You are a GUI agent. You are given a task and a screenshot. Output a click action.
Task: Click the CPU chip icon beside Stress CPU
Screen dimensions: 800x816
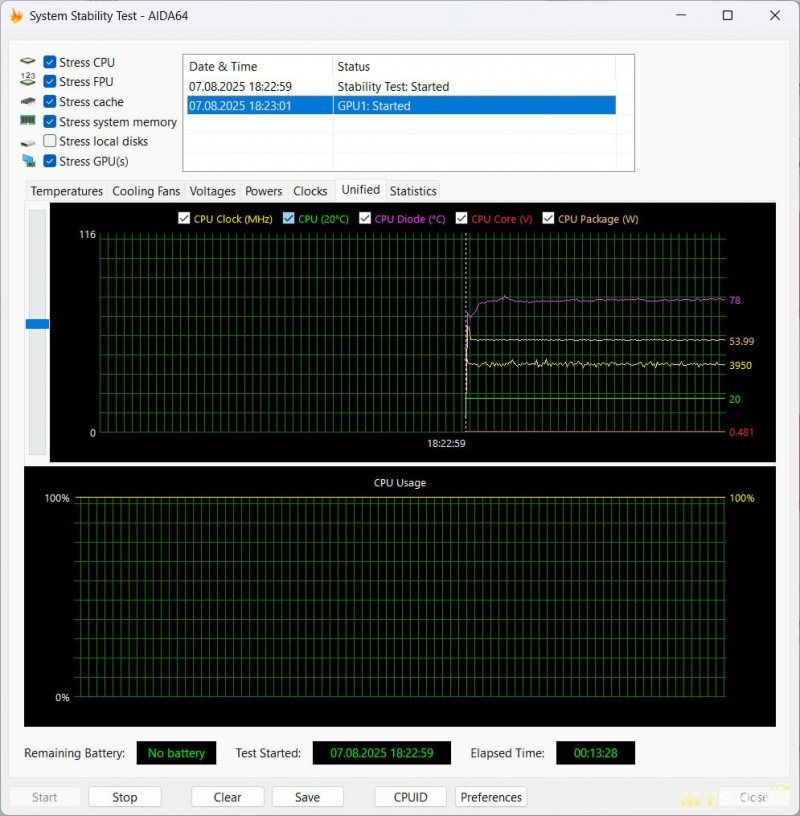pos(28,62)
